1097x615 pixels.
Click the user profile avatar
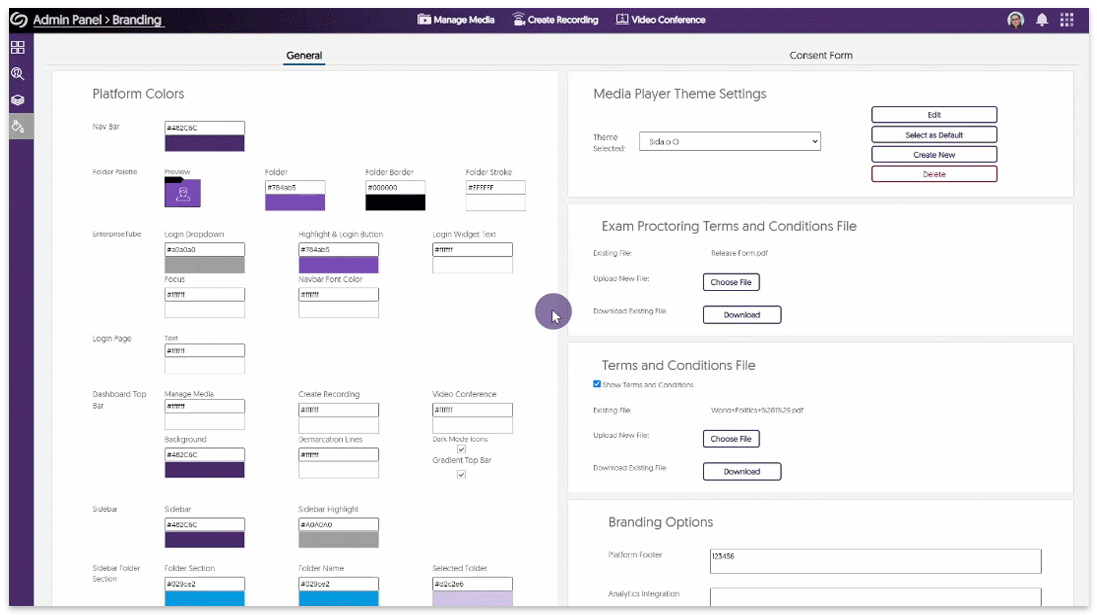(1015, 20)
